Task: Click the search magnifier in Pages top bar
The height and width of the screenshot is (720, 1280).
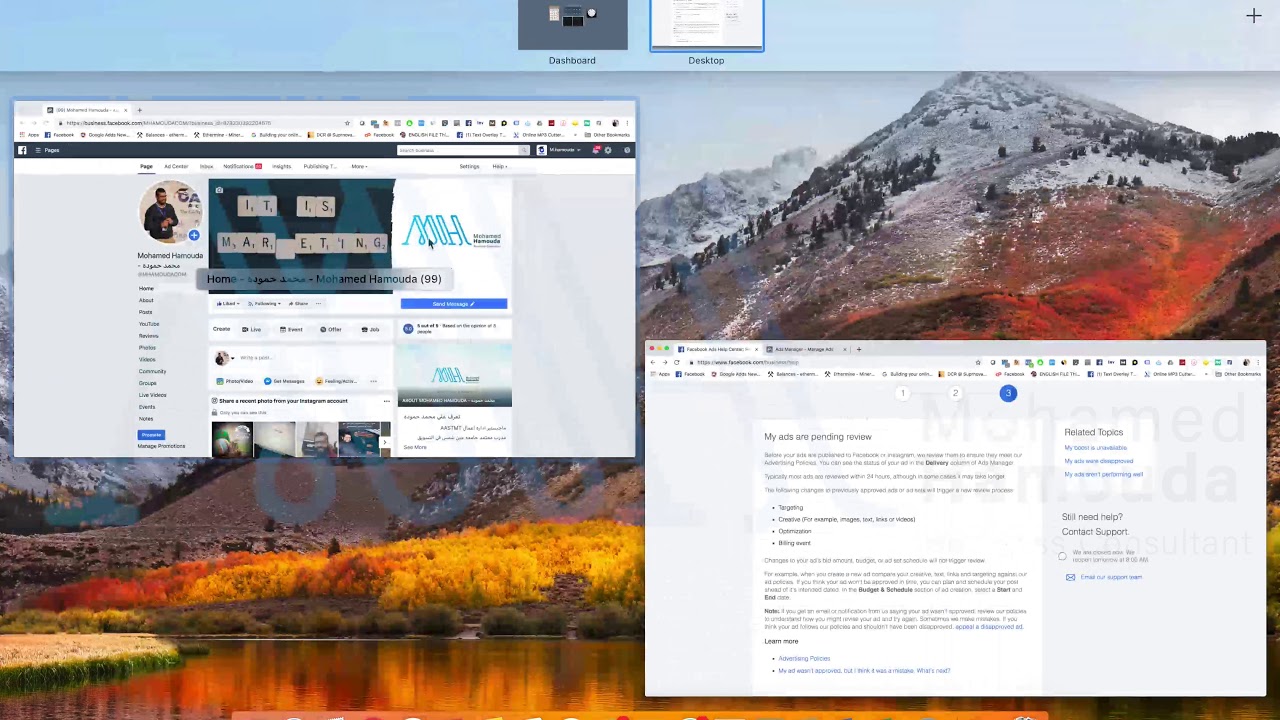Action: tap(523, 150)
